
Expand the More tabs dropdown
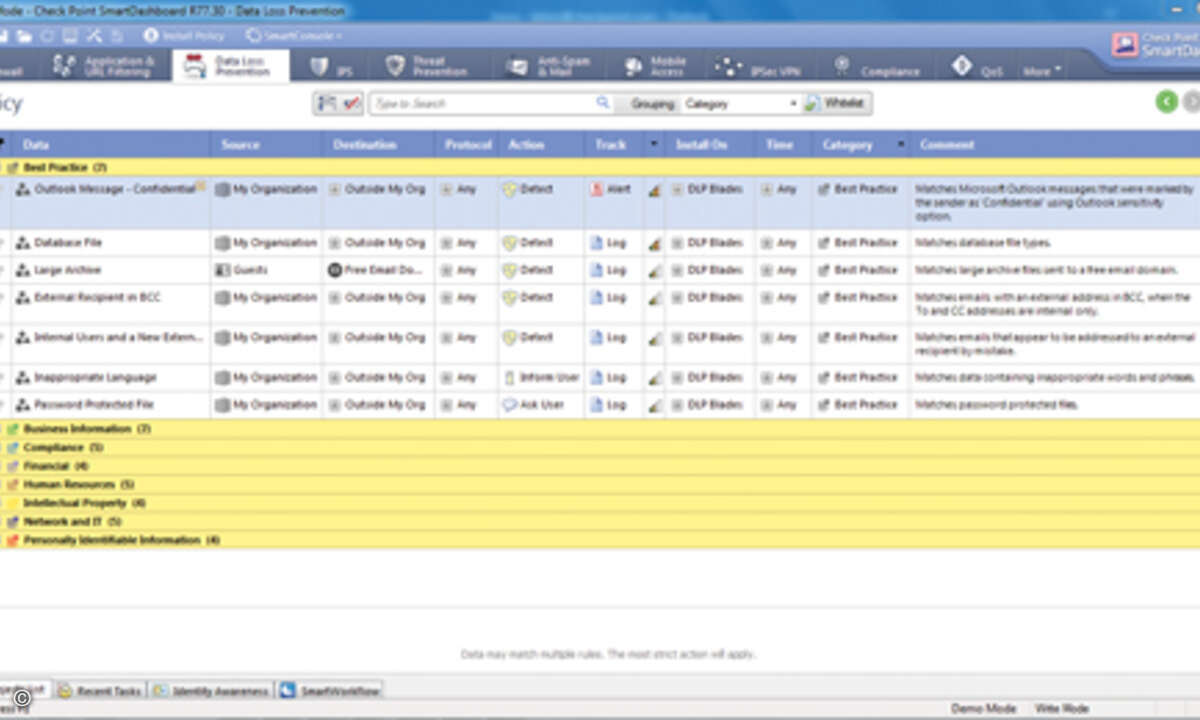point(1041,71)
